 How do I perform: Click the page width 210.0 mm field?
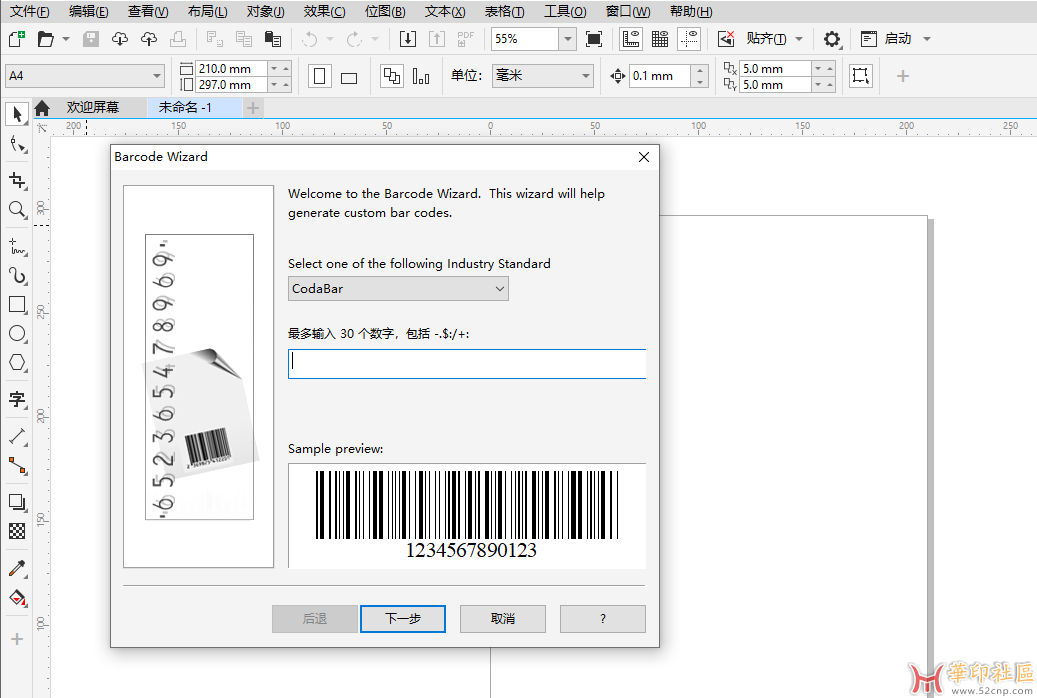231,68
